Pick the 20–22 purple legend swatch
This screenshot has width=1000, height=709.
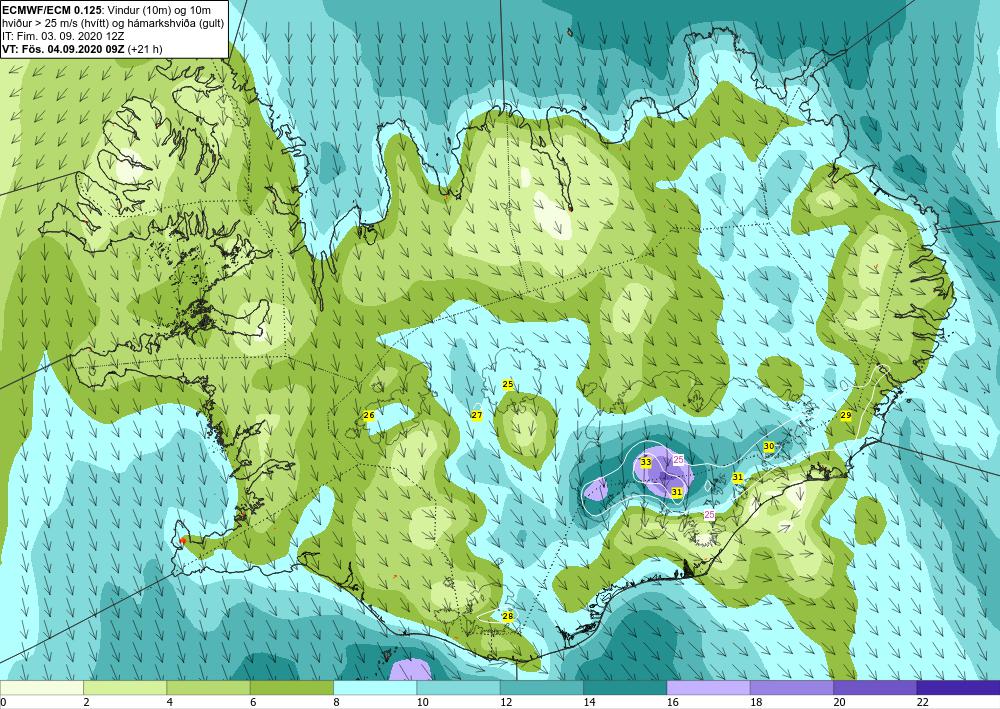point(875,687)
